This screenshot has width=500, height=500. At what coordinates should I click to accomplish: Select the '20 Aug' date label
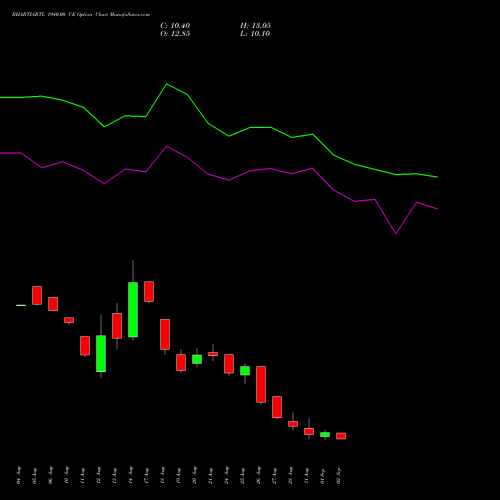tap(195, 475)
